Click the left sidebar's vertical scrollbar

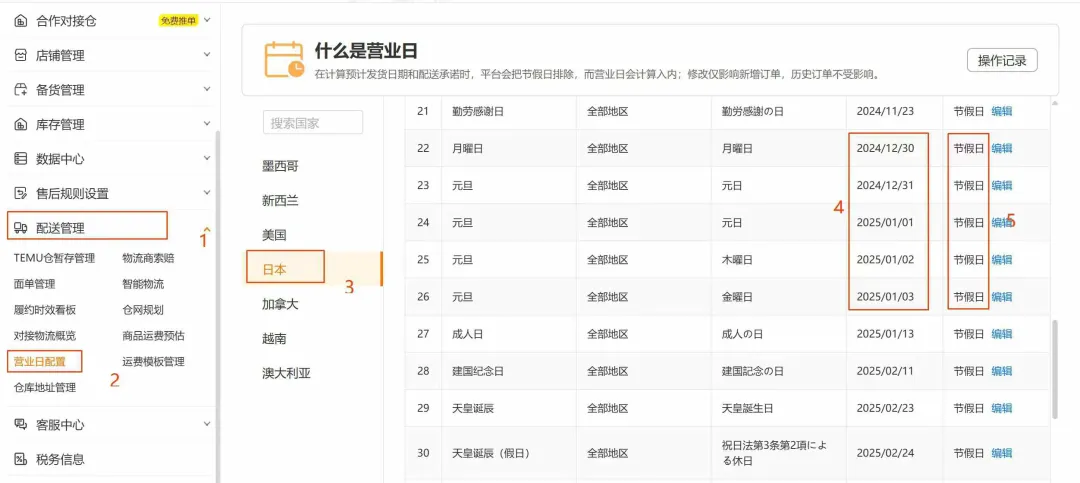[x=218, y=307]
